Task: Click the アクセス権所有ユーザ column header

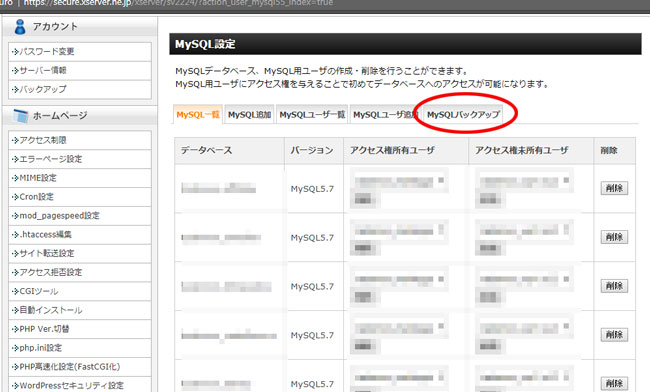Action: click(x=406, y=150)
